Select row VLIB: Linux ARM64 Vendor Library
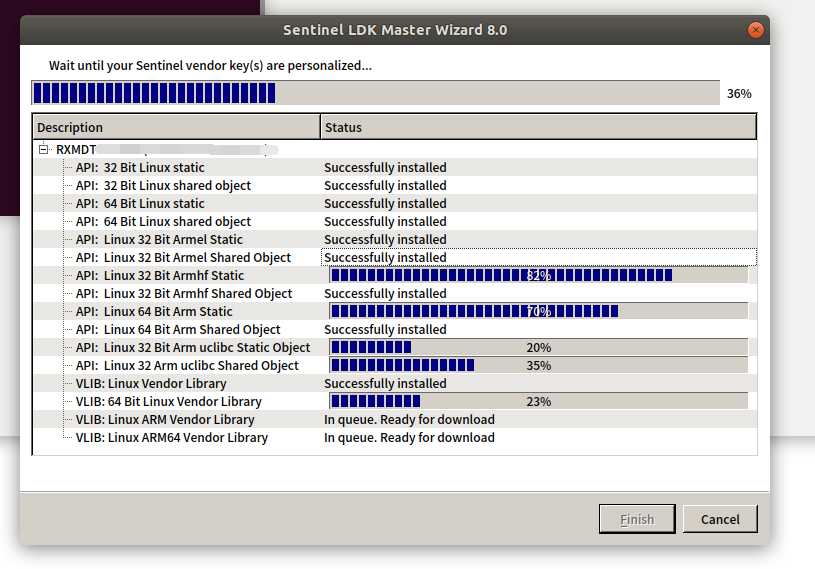The image size is (815, 569). click(x=395, y=438)
